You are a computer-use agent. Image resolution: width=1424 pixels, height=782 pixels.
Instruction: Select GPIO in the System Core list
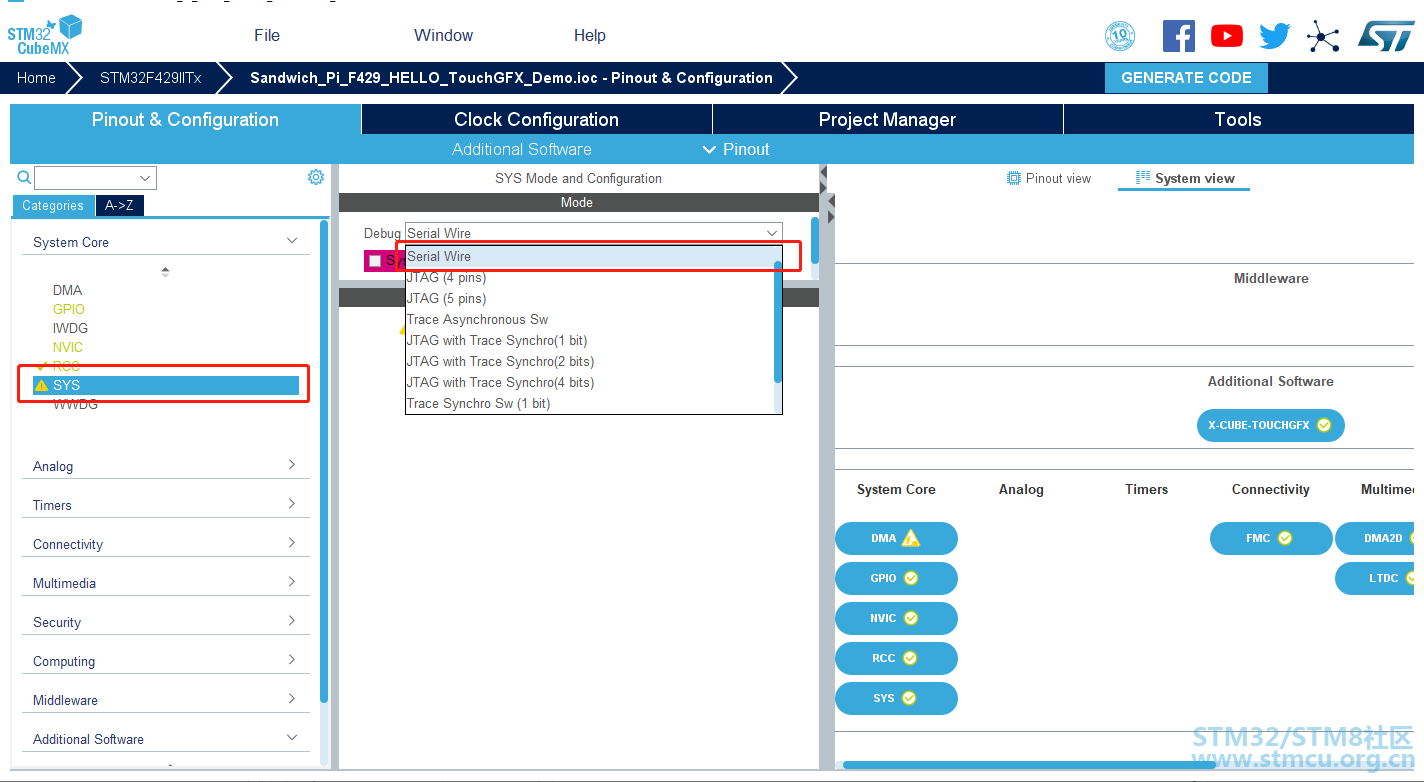(69, 309)
